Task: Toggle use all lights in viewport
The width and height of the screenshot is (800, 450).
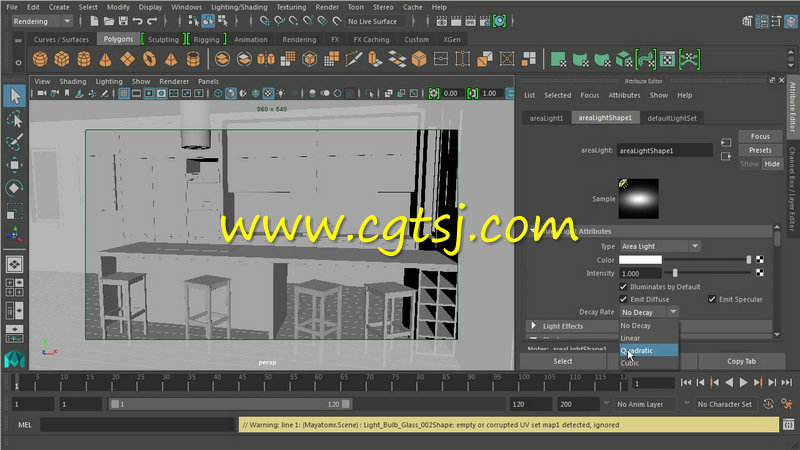Action: (x=281, y=93)
